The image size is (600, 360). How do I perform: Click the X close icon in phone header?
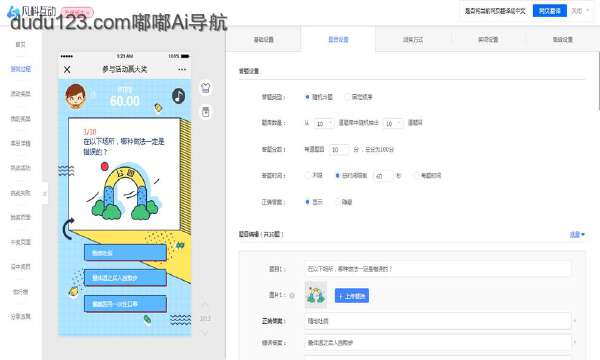point(67,70)
